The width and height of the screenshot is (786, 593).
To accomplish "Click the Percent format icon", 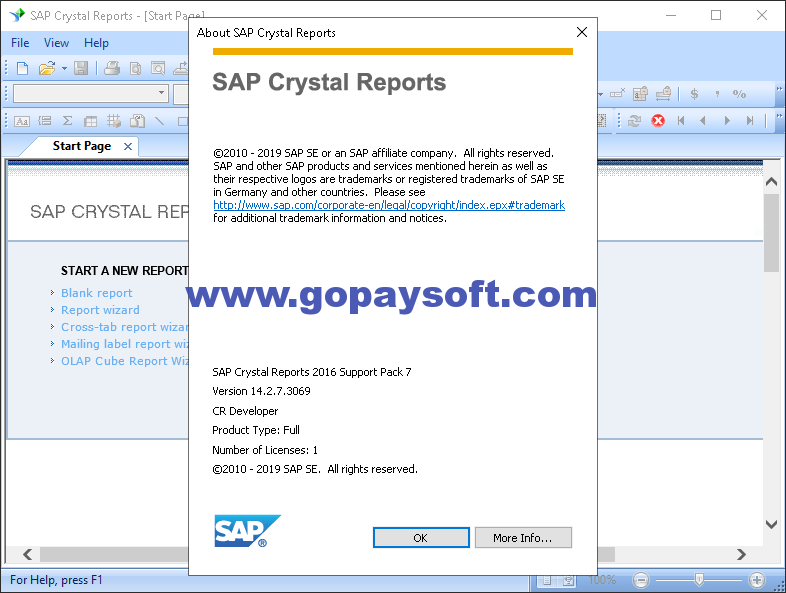I will coord(739,93).
